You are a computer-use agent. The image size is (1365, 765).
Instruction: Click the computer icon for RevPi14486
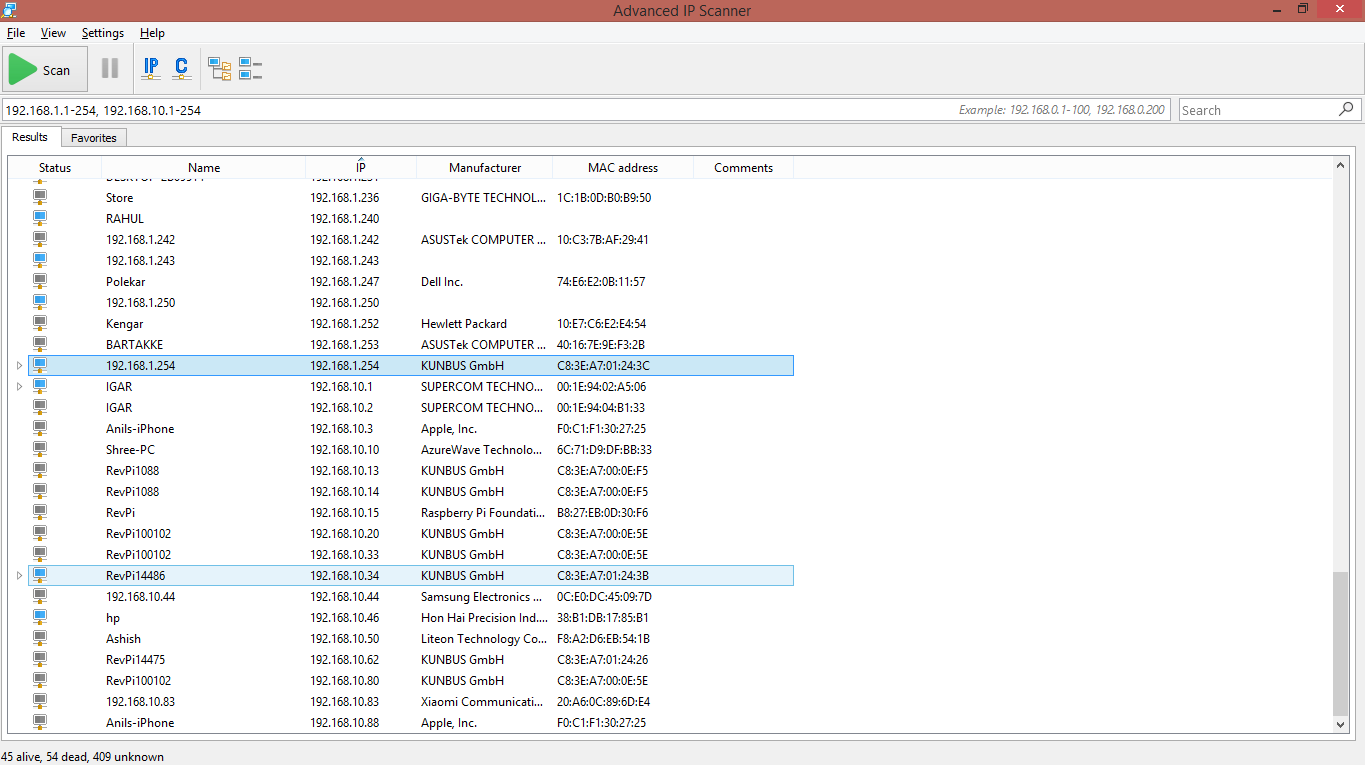tap(40, 576)
